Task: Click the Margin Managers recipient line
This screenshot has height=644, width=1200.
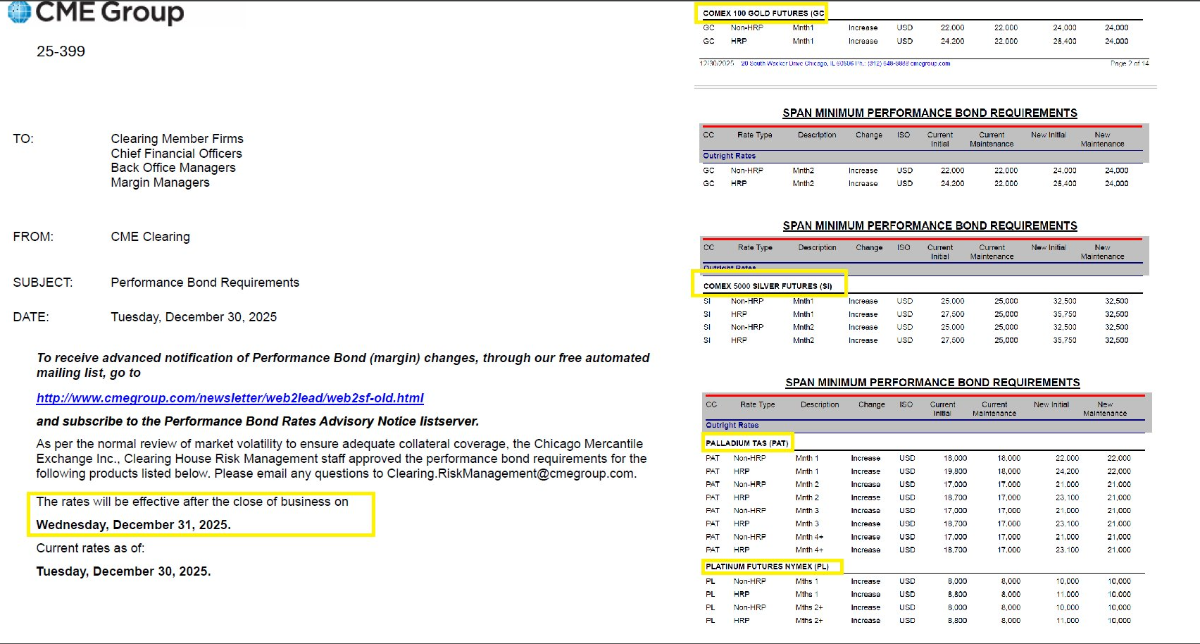Action: pos(160,183)
